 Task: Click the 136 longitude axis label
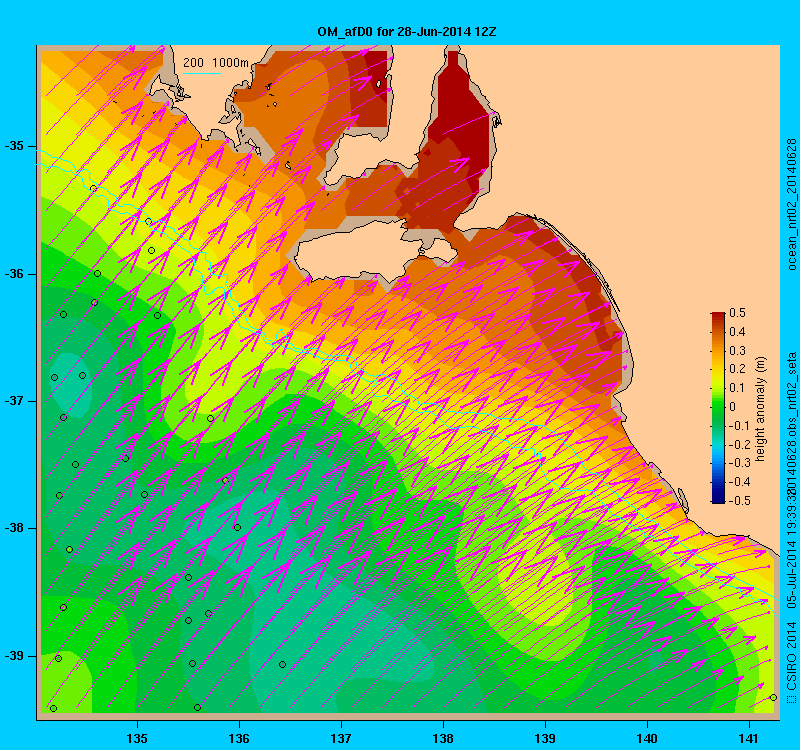point(239,739)
